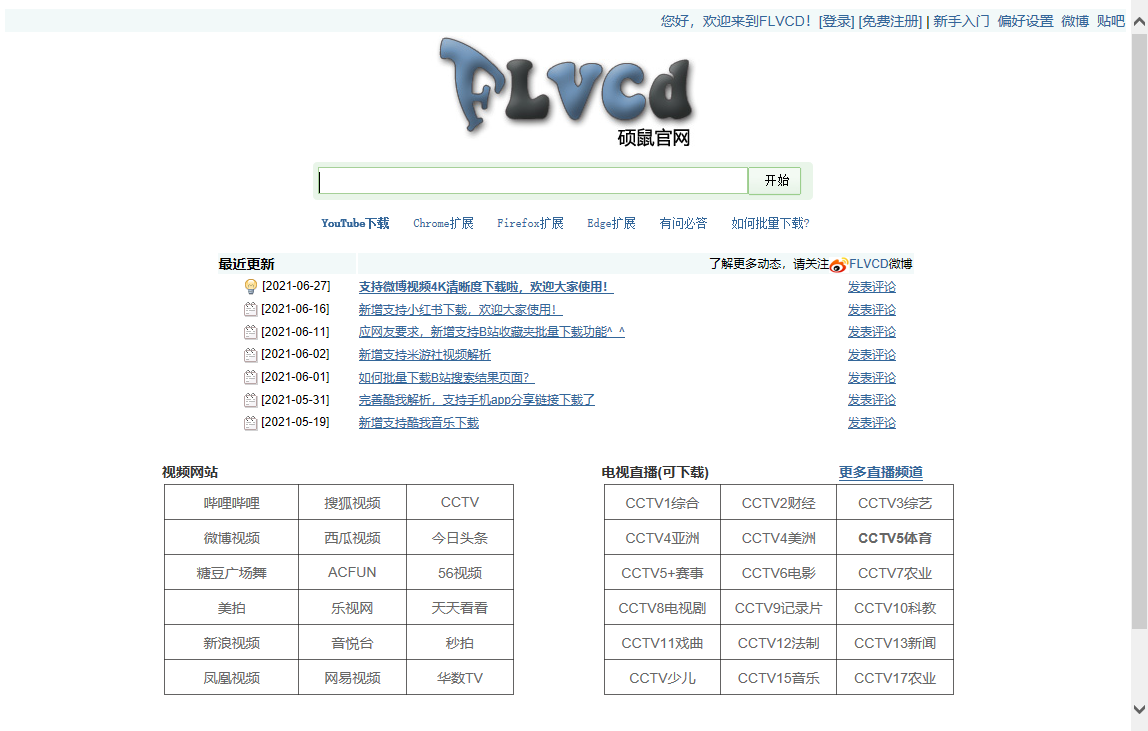Open the 免费注册 registration link
The image size is (1148, 731).
click(x=890, y=21)
